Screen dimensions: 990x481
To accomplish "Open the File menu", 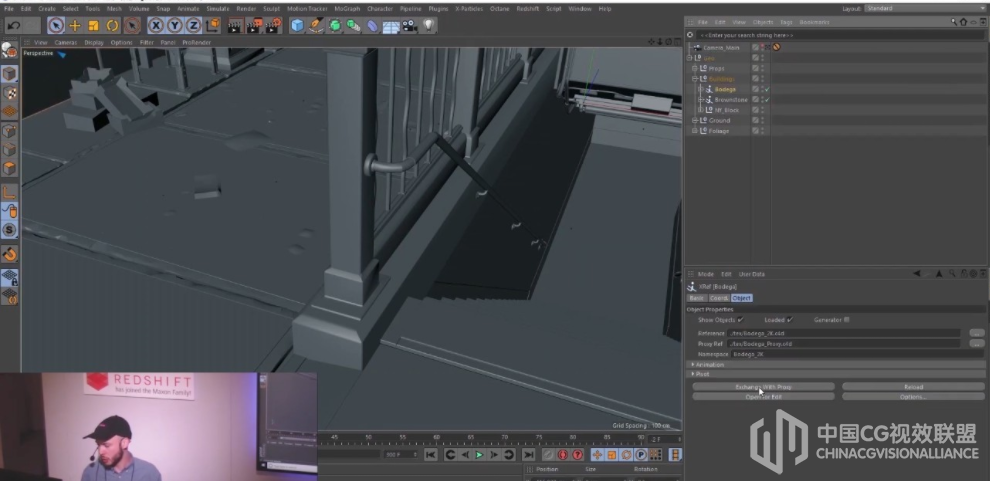I will point(8,9).
